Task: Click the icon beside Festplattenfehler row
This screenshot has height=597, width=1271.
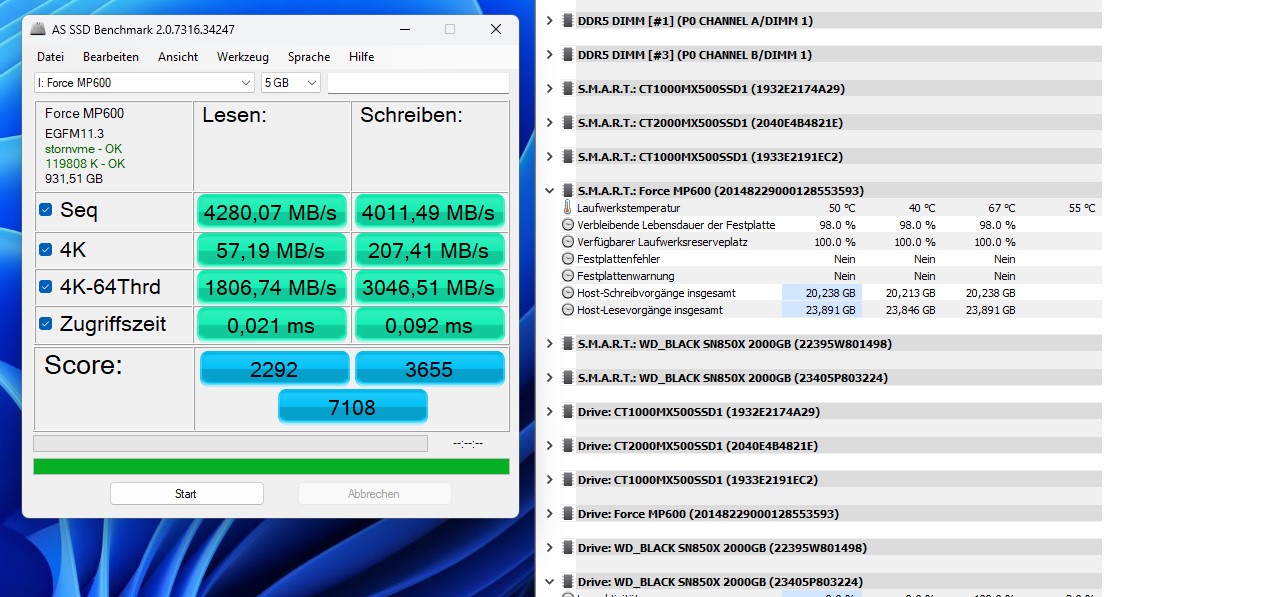Action: pos(568,258)
